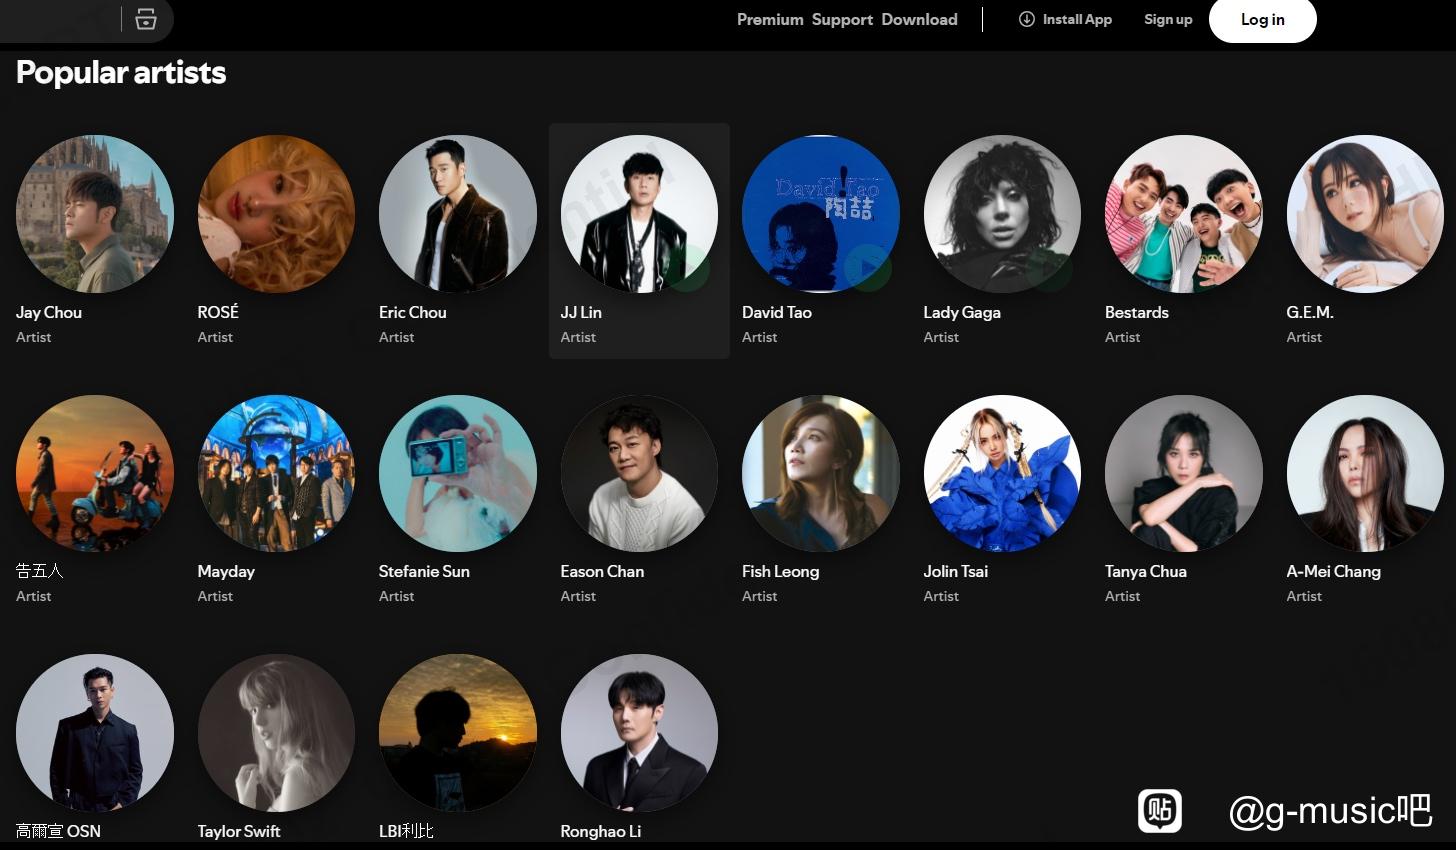Image resolution: width=1456 pixels, height=850 pixels.
Task: Open Lady Gaga's black-and-white photo
Action: (1002, 214)
